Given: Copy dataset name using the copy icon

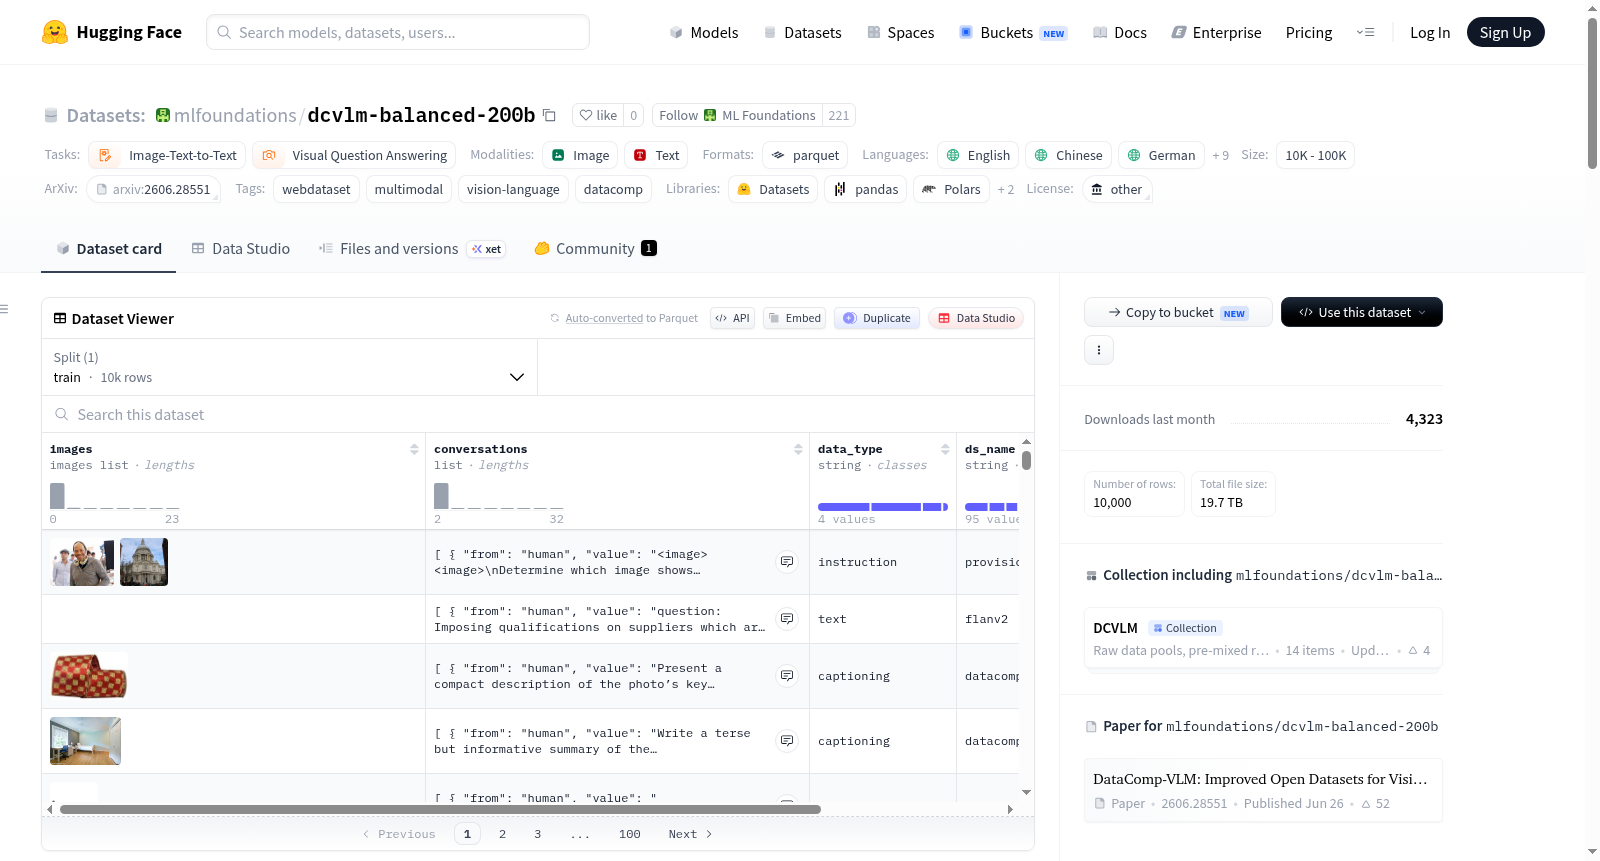Looking at the screenshot, I should [x=549, y=115].
